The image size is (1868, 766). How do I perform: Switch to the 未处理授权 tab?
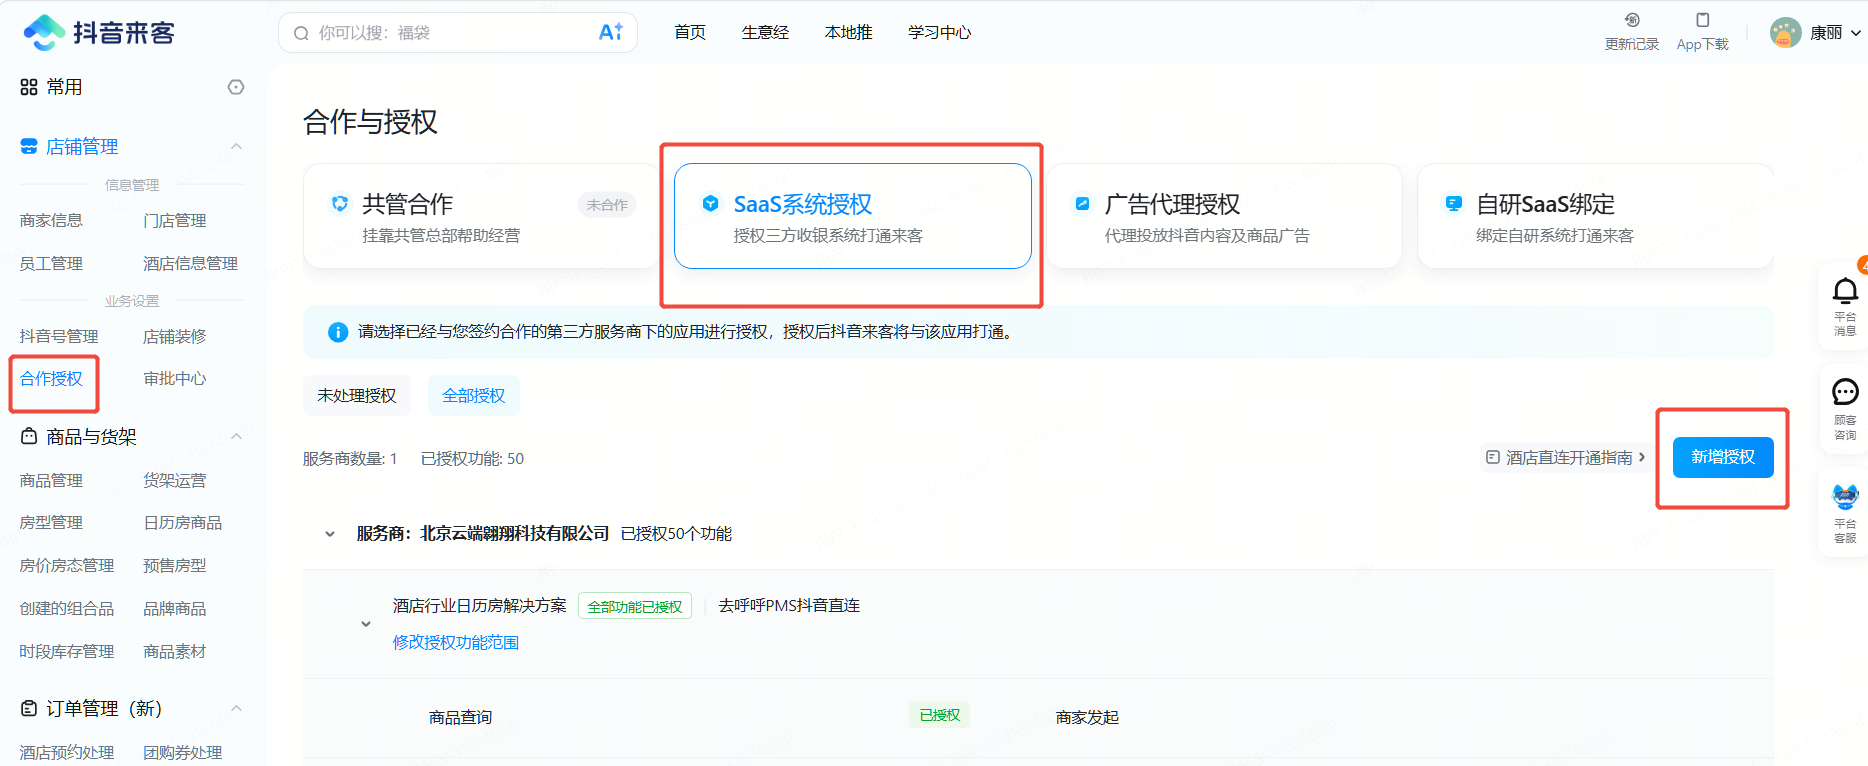point(357,396)
